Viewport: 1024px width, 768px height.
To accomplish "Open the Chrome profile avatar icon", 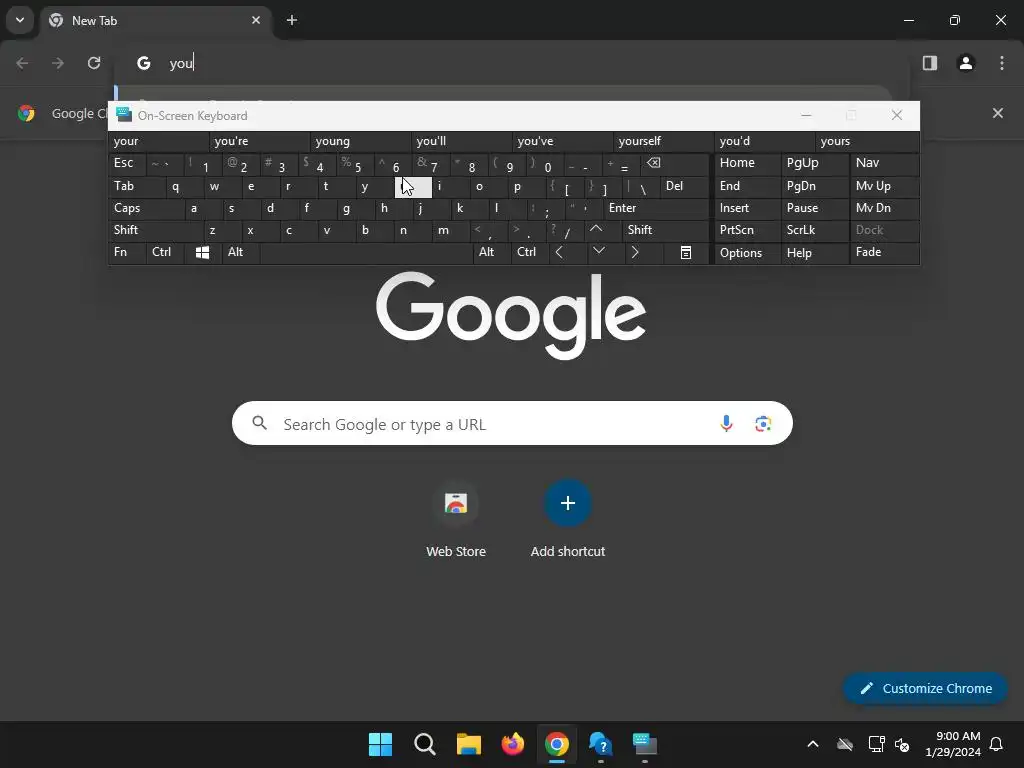I will coord(966,63).
